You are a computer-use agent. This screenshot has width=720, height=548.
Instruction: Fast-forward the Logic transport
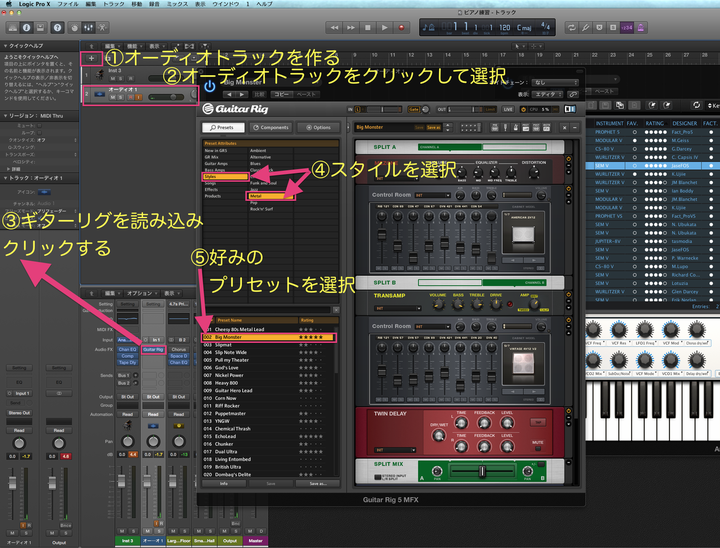click(351, 28)
